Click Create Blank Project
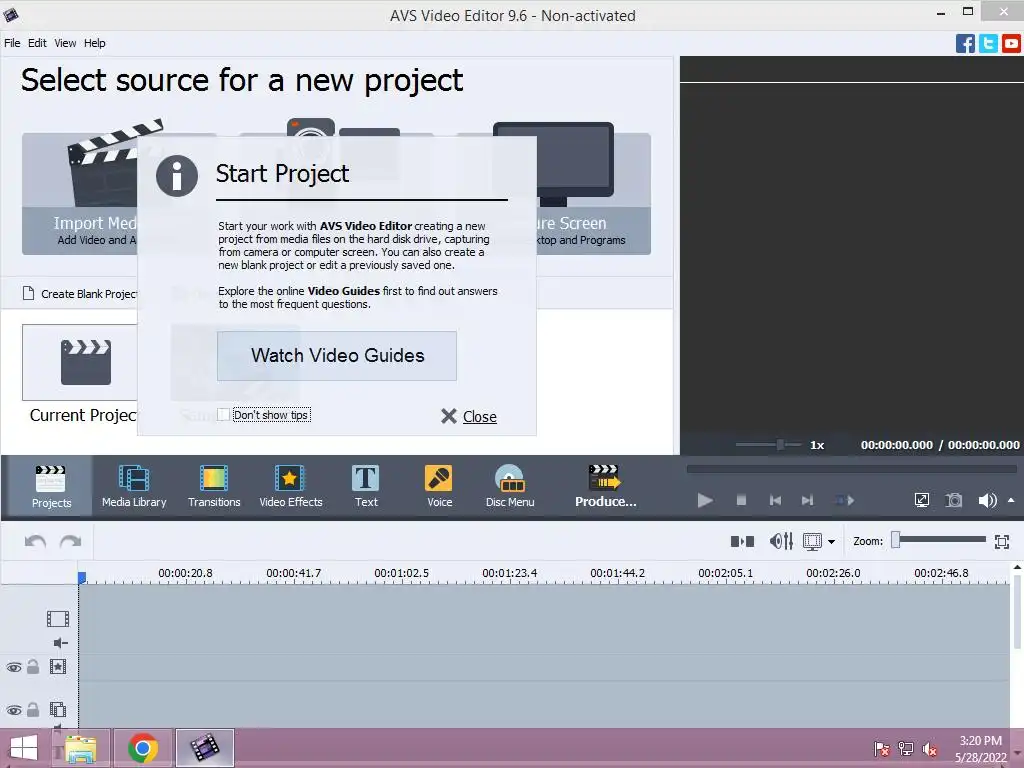The width and height of the screenshot is (1024, 768). [x=80, y=294]
